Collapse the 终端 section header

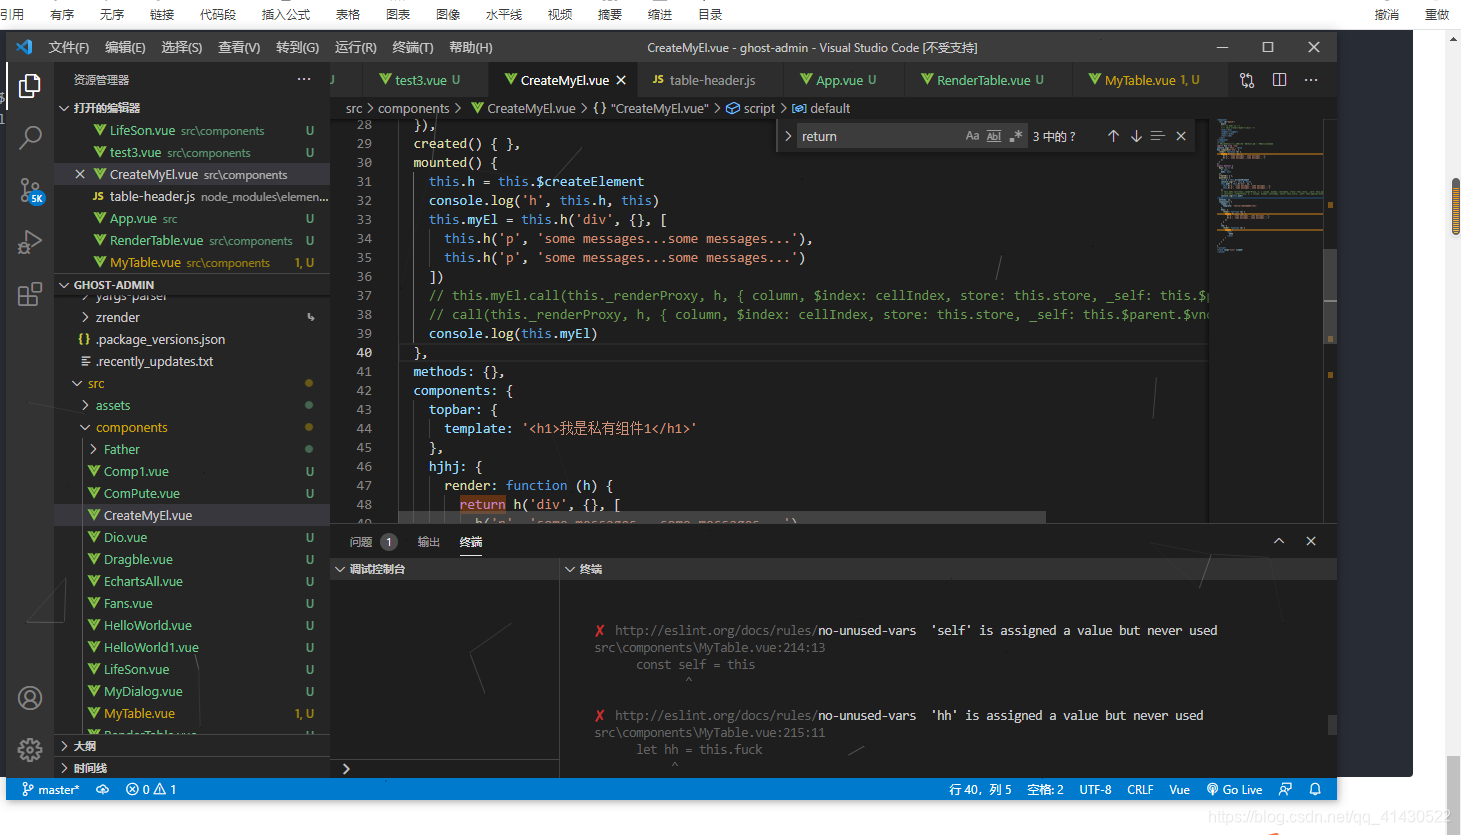point(948,569)
